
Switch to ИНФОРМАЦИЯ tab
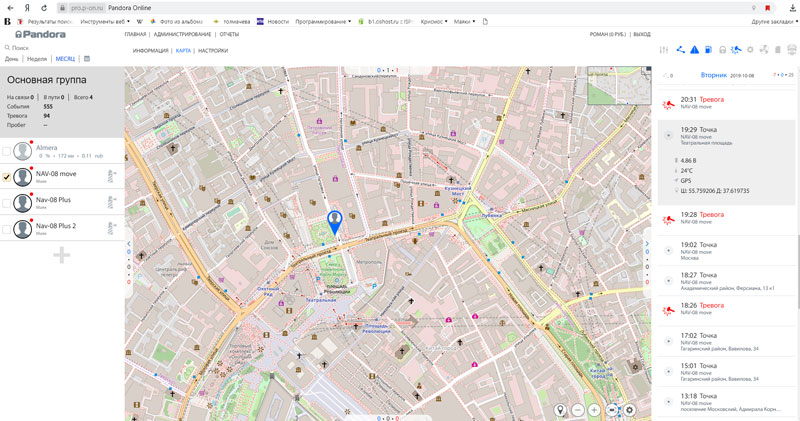151,51
